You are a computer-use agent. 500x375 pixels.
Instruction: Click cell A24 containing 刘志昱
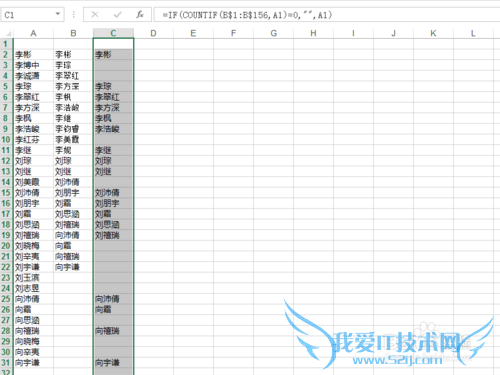[x=33, y=288]
